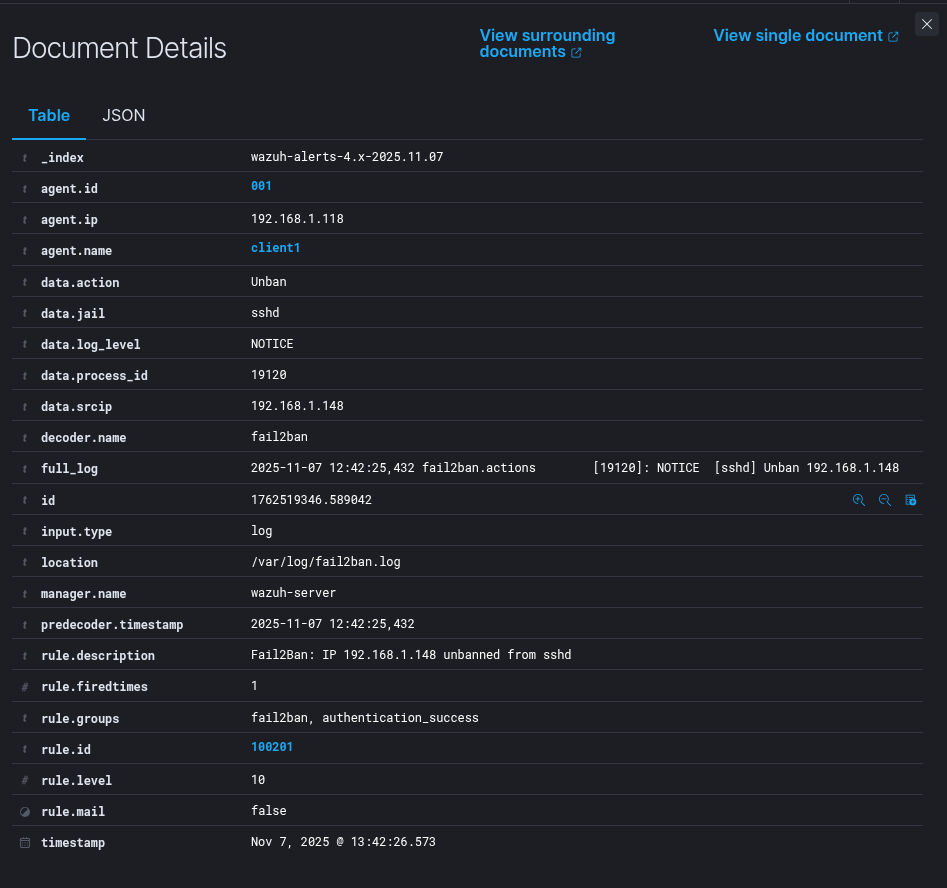The height and width of the screenshot is (888, 947).
Task: Filter for value on the id row
Action: pos(858,500)
